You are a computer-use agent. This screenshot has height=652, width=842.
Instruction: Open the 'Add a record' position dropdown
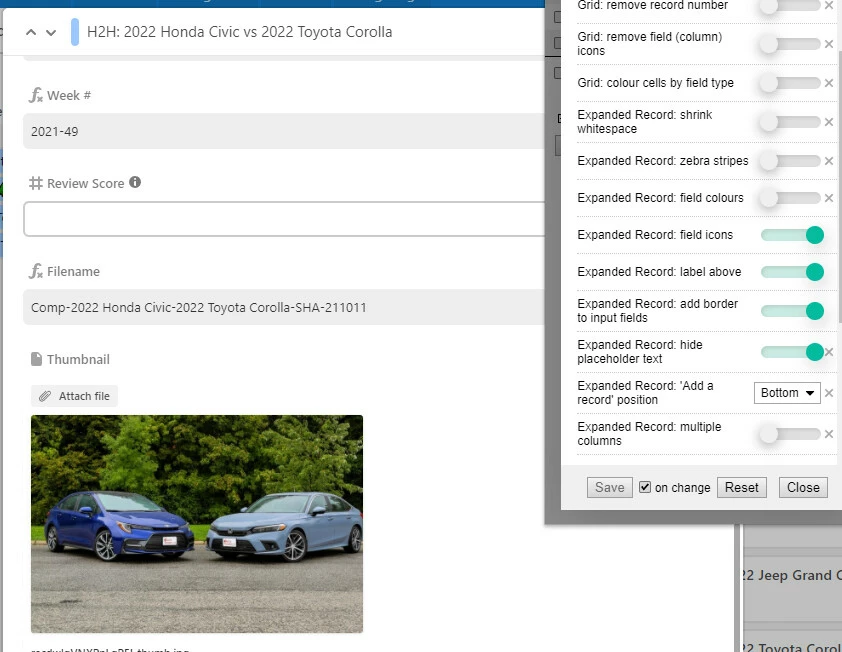[787, 393]
